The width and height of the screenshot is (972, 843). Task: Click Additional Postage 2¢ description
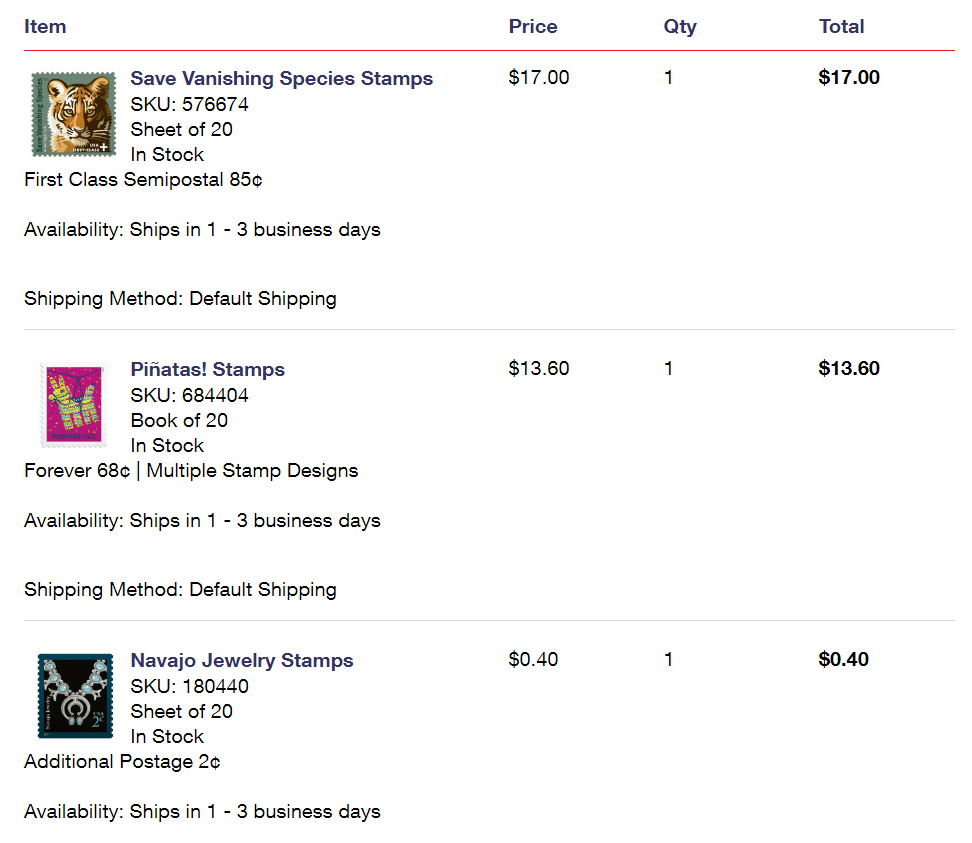(122, 762)
